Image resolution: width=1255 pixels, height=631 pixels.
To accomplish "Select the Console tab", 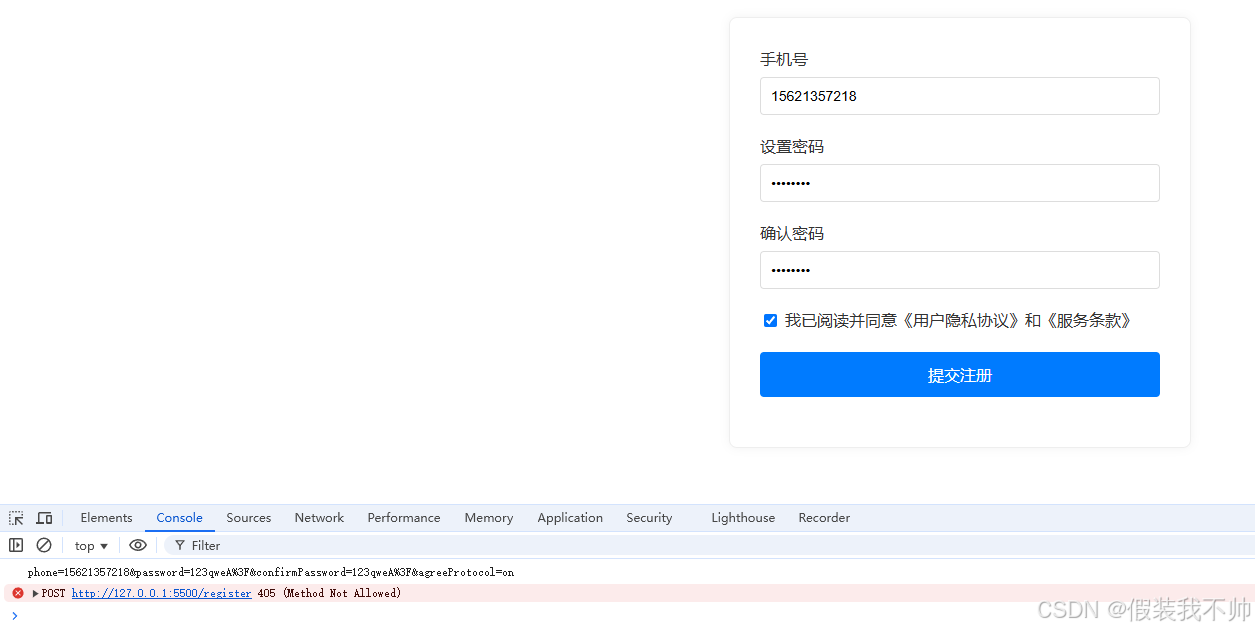I will [x=180, y=518].
